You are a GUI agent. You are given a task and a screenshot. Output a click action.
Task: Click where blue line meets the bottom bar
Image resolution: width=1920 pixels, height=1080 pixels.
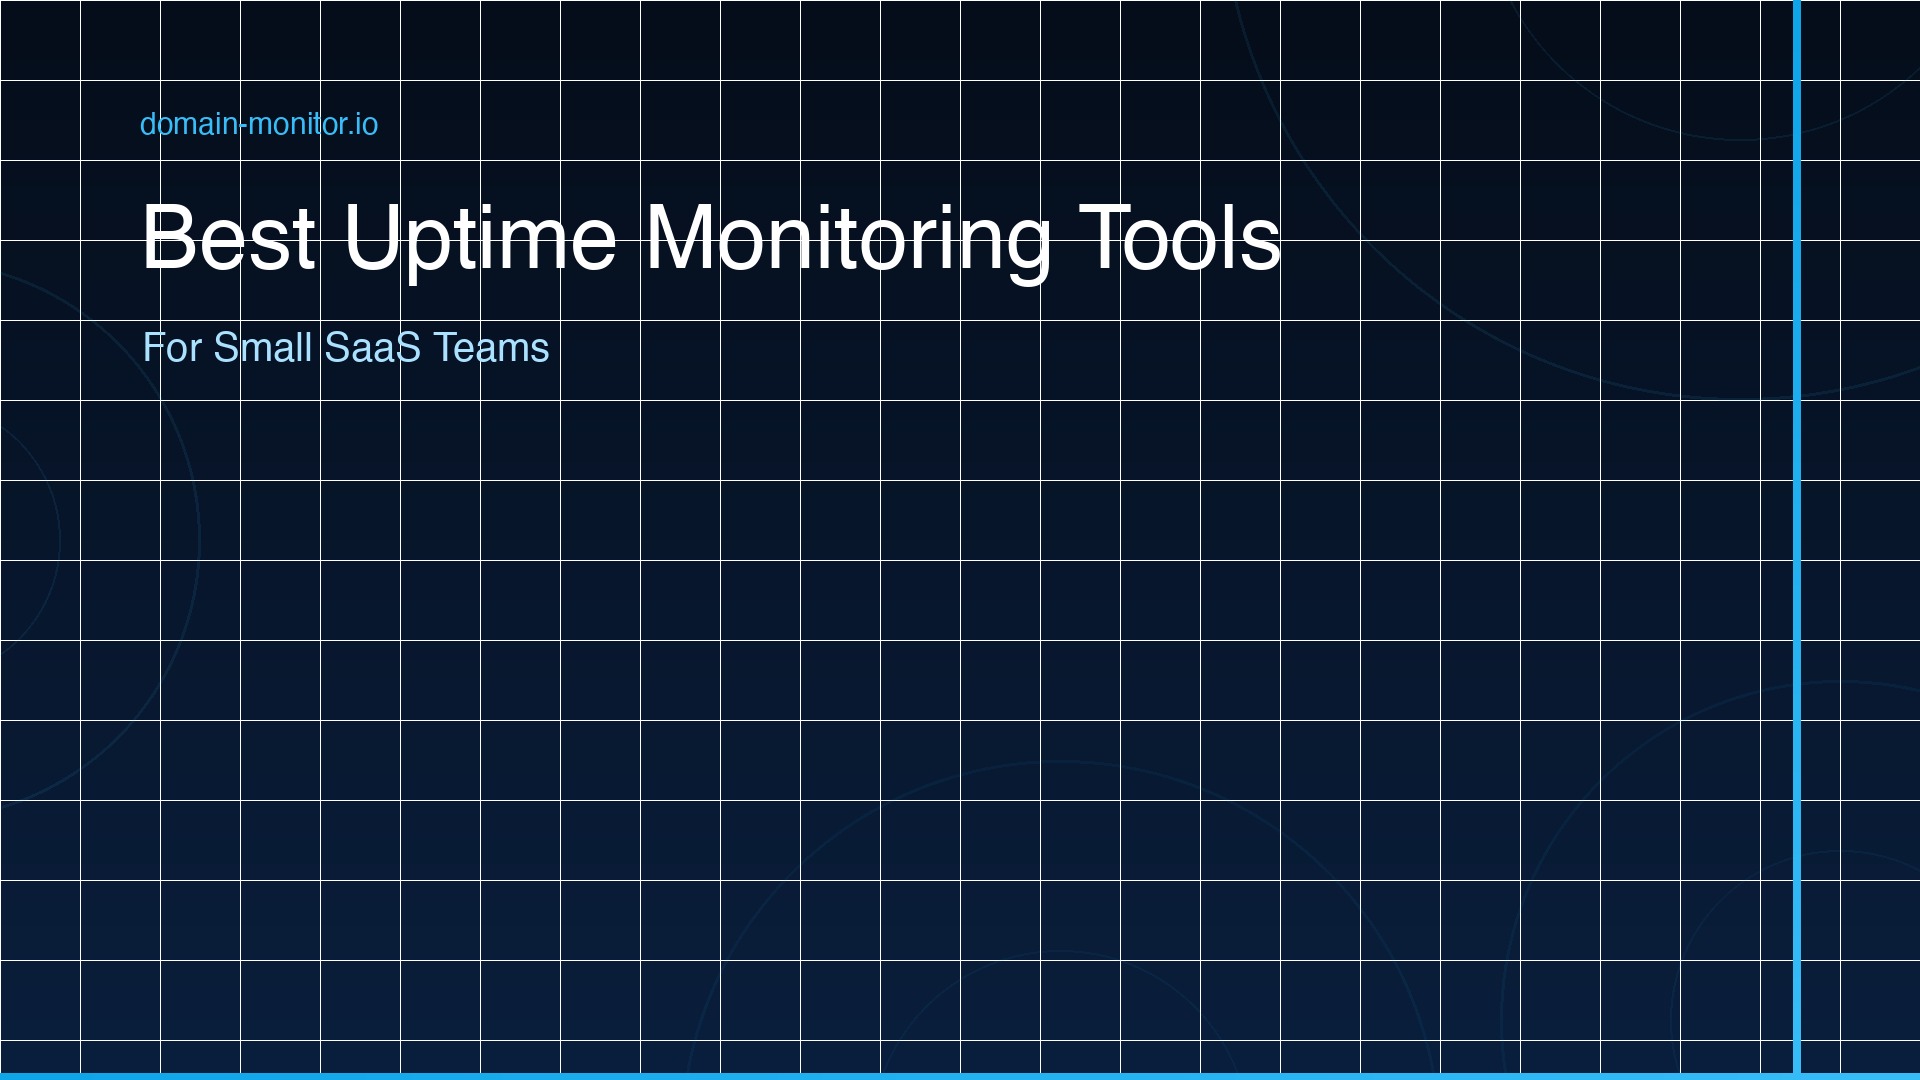click(1798, 1072)
